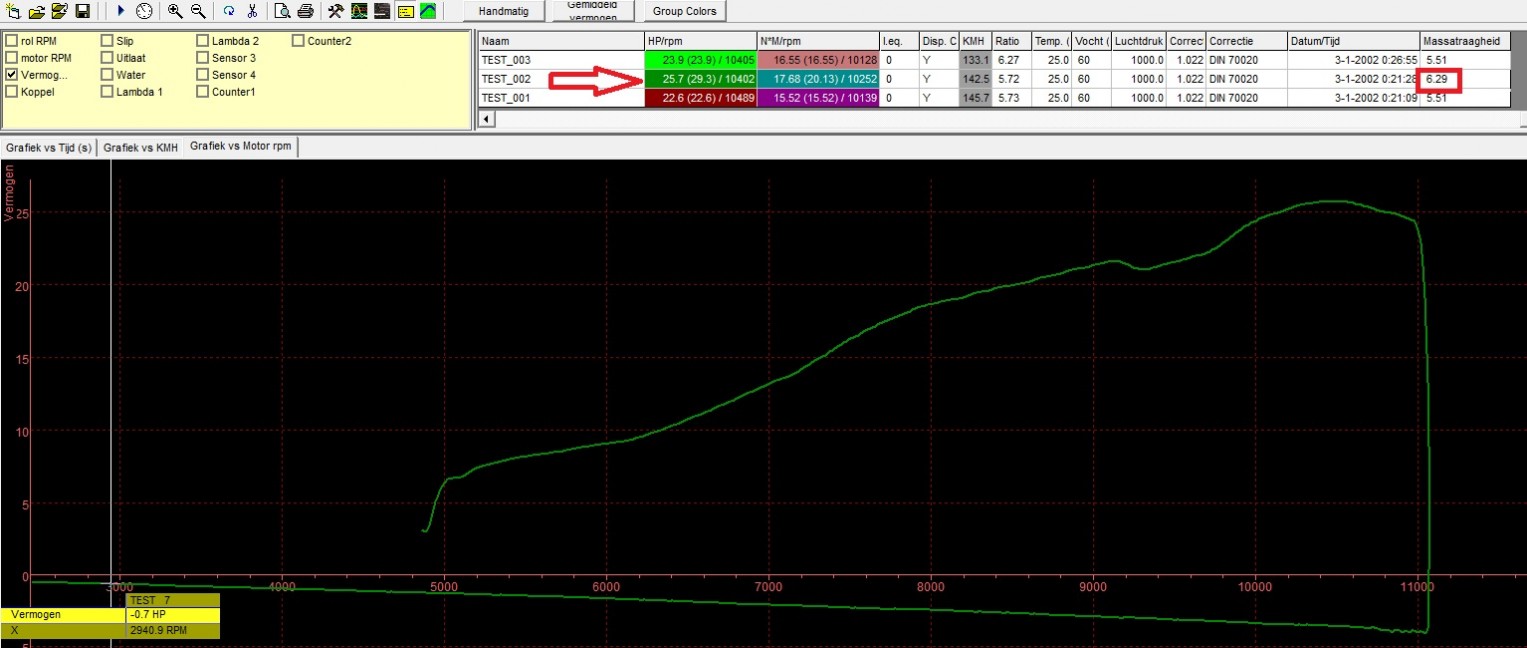Screen dimensions: 1527x648
Task: Switch to Grafiek vs KMH tab
Action: pos(140,147)
